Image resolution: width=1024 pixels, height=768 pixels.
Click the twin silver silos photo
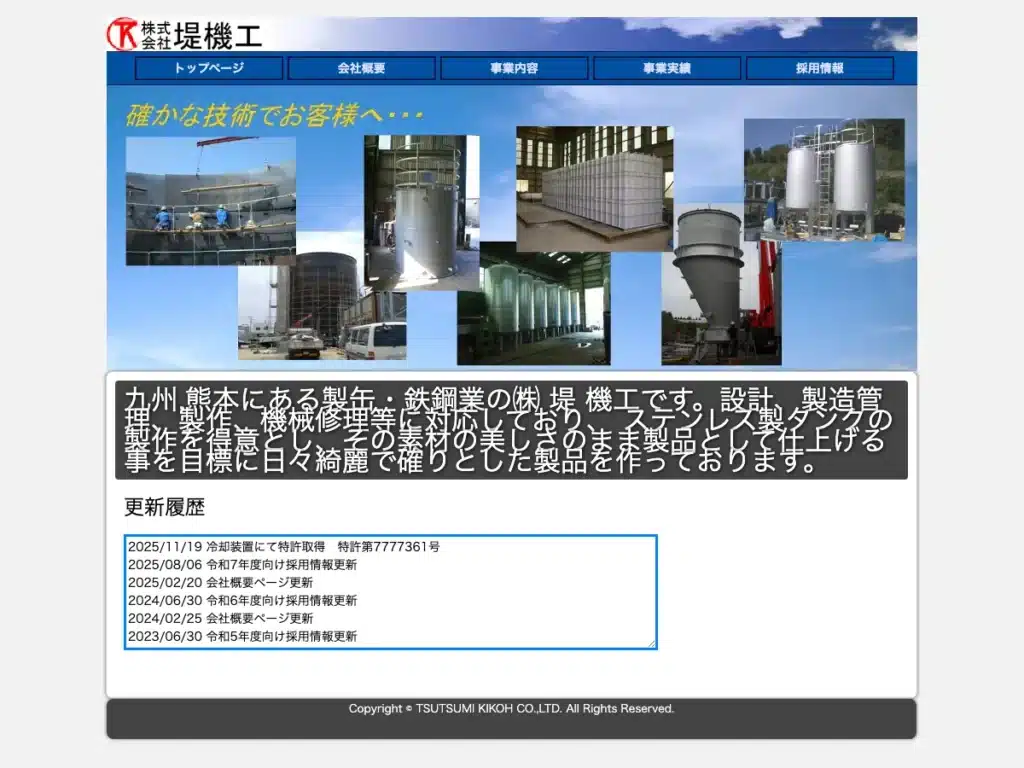(824, 180)
